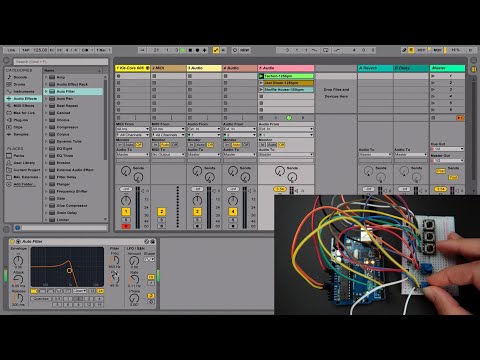
Task: Open Audio To dropdown on track 1
Action: click(x=132, y=155)
